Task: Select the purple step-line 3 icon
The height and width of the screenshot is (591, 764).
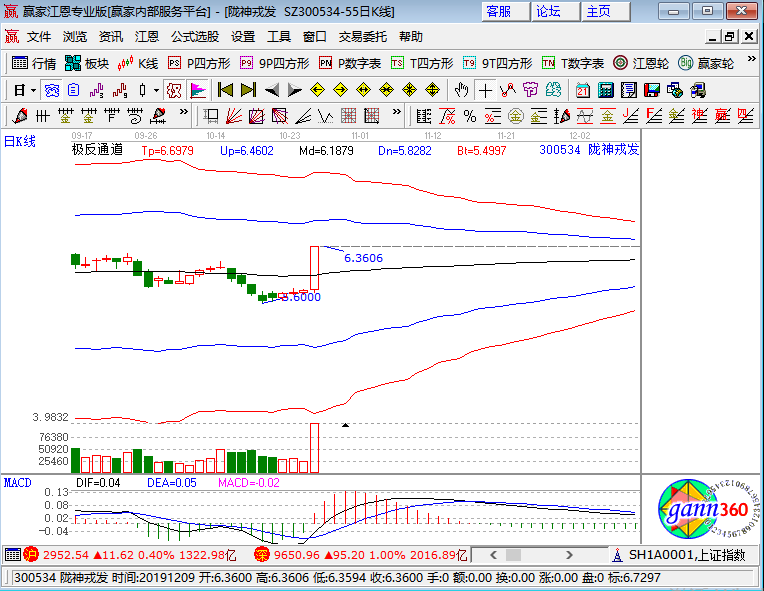Action: pyautogui.click(x=96, y=91)
